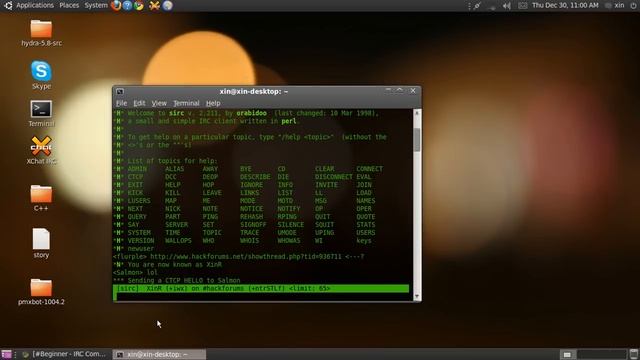Select the xin@xin-desktop taskbar button
This screenshot has width=640, height=360.
click(x=159, y=354)
